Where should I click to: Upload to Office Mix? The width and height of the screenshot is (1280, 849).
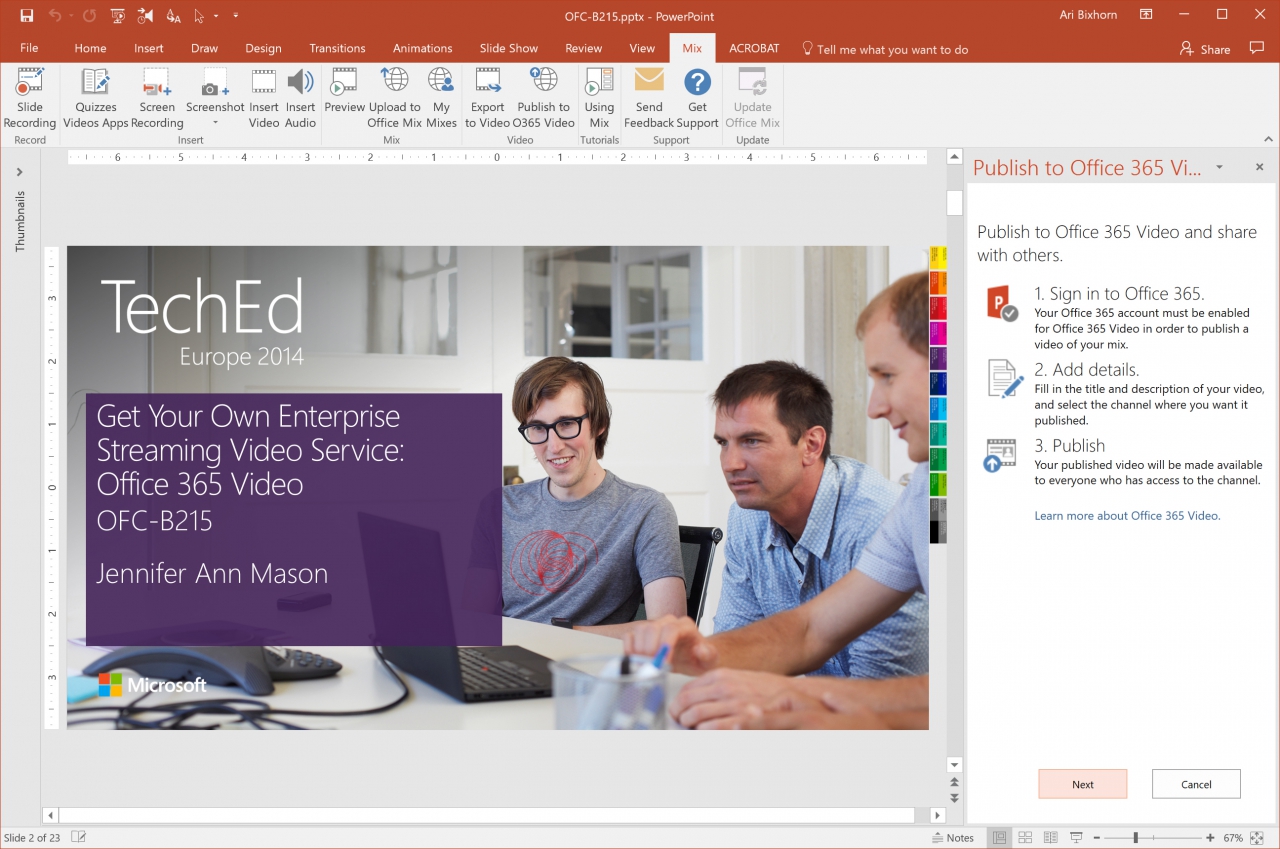point(395,99)
